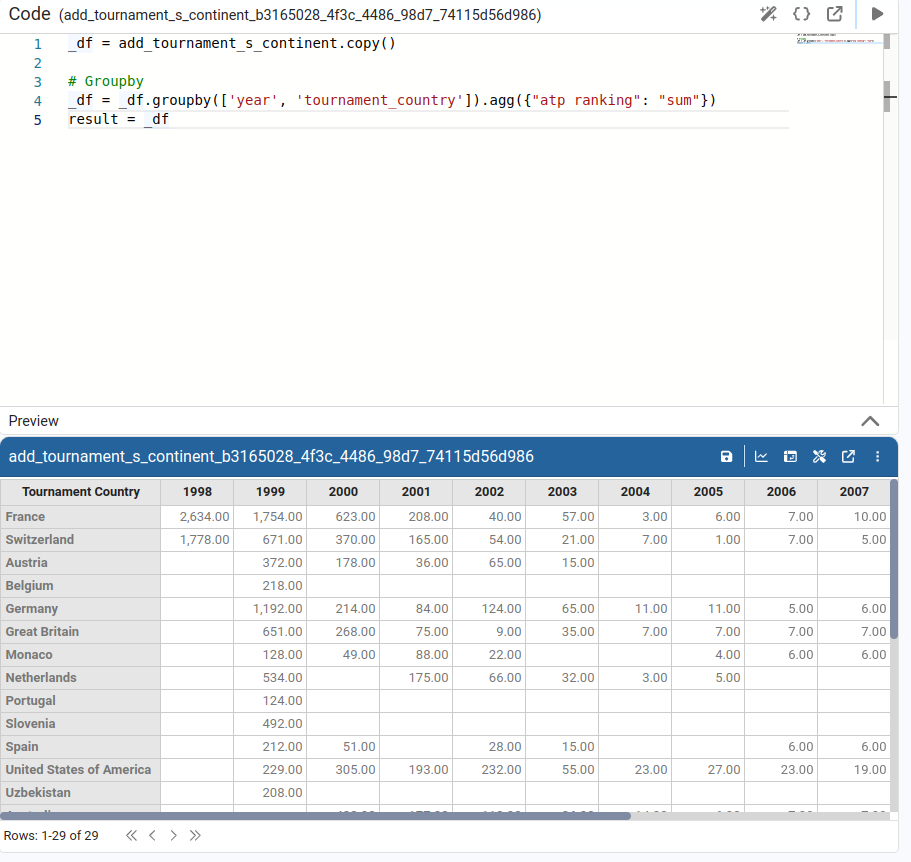Collapse the Preview panel chevron
Viewport: 911px width, 862px height.
pos(870,421)
